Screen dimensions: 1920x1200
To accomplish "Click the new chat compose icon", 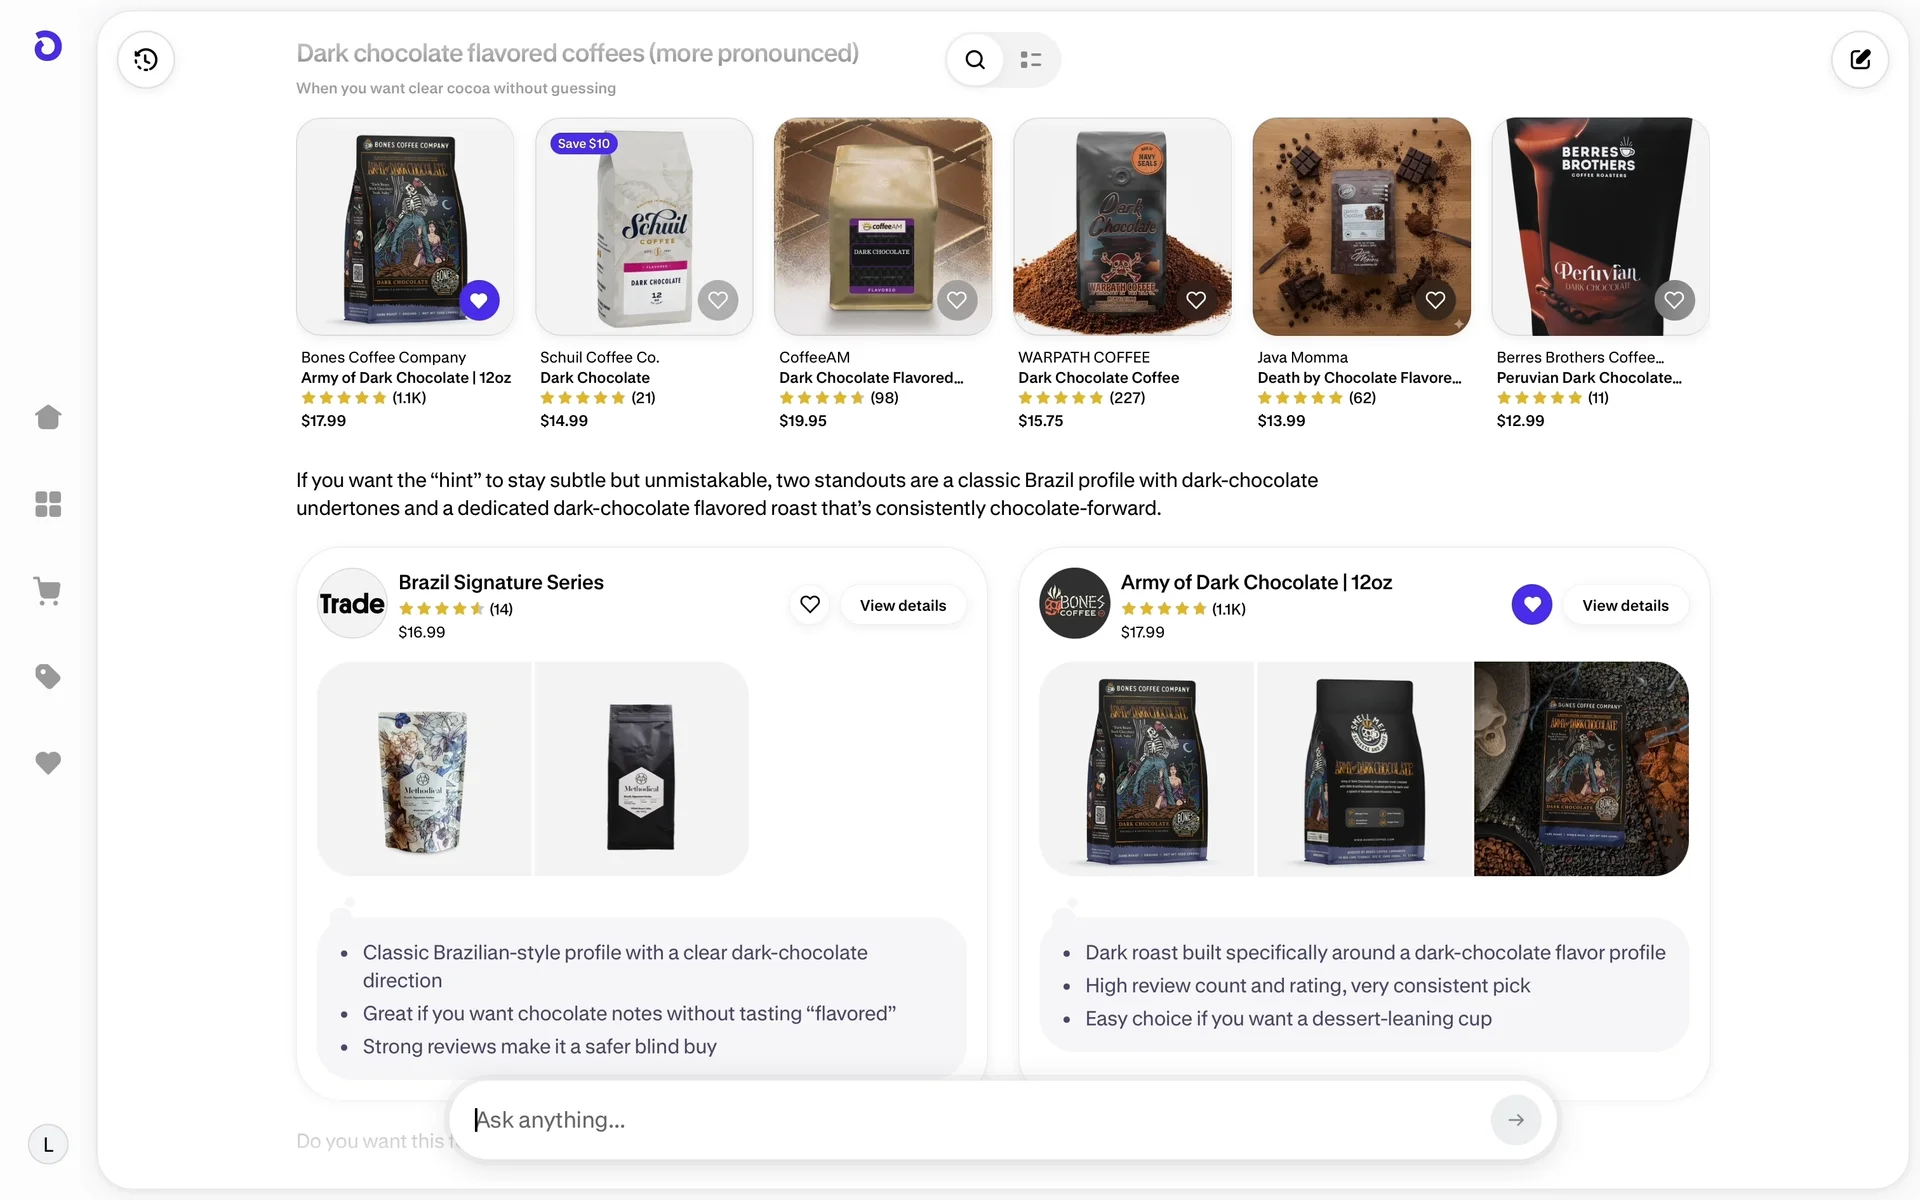I will pyautogui.click(x=1859, y=60).
